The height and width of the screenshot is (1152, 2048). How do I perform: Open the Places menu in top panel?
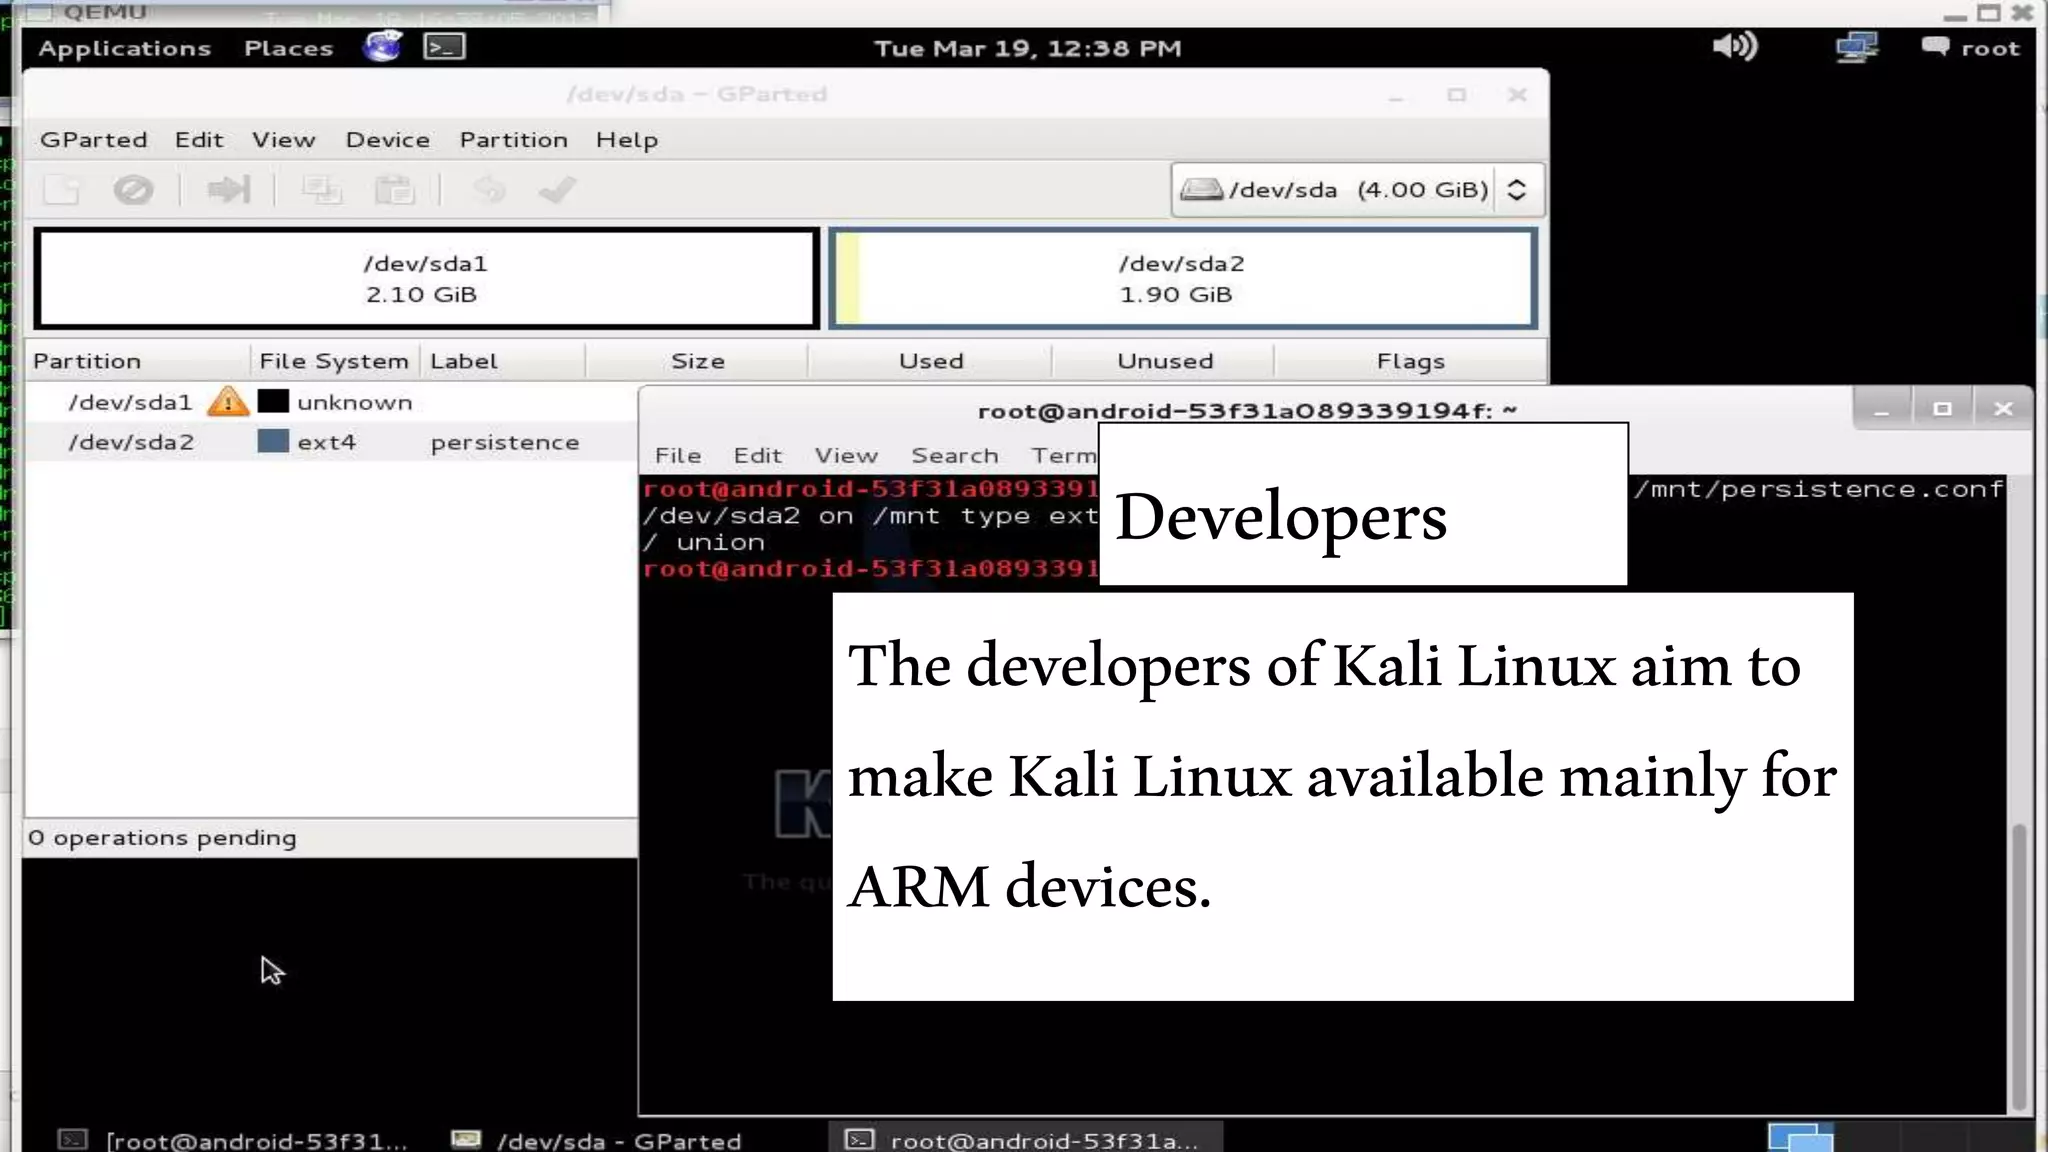pos(288,48)
